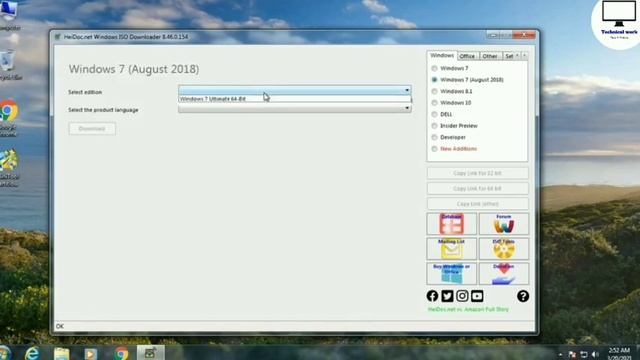
Task: Click Buy Windows or Office icon
Action: pyautogui.click(x=451, y=273)
